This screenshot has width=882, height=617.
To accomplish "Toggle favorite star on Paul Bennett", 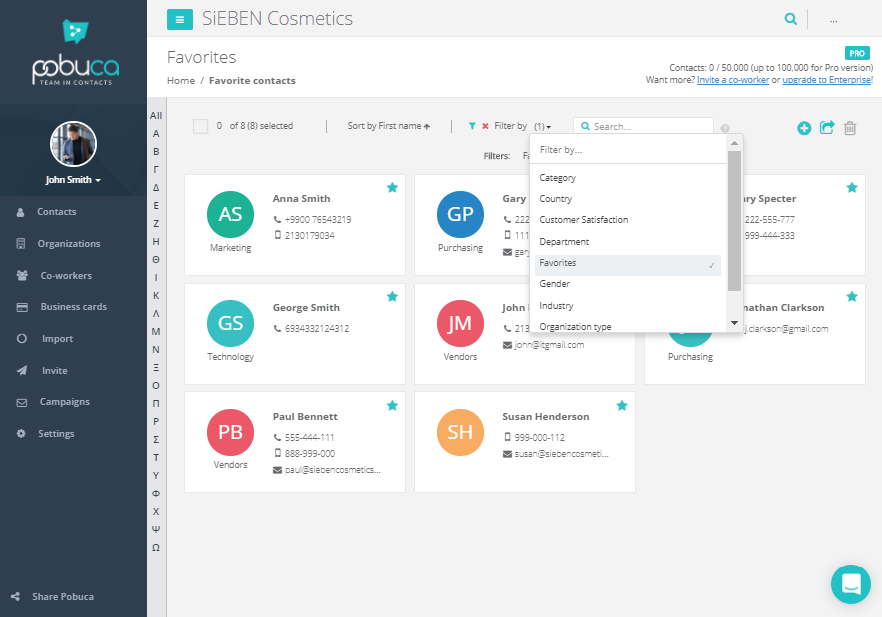I will [x=393, y=406].
